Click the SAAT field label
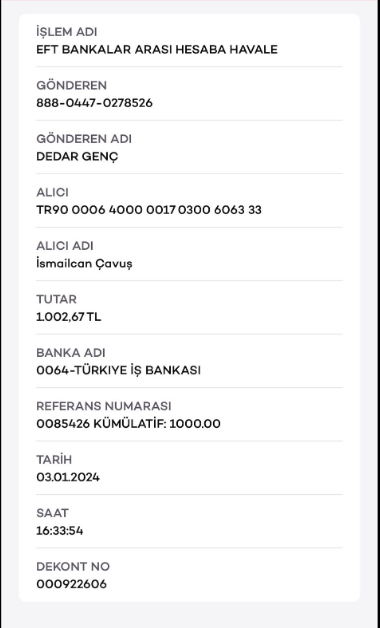The height and width of the screenshot is (628, 380). click(52, 513)
